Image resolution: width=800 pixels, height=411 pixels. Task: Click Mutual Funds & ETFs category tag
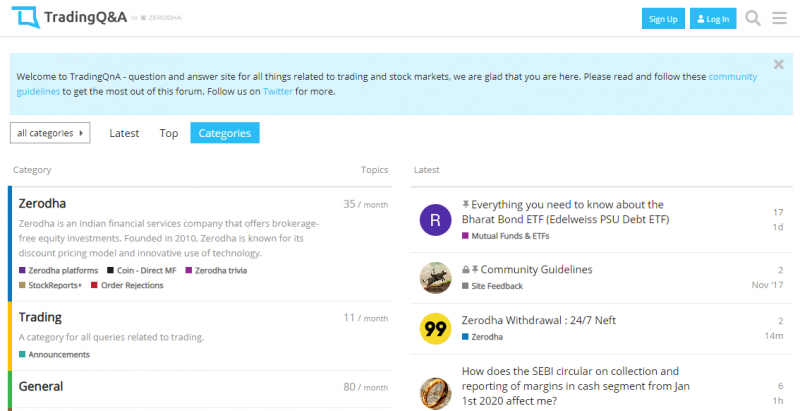coord(506,236)
